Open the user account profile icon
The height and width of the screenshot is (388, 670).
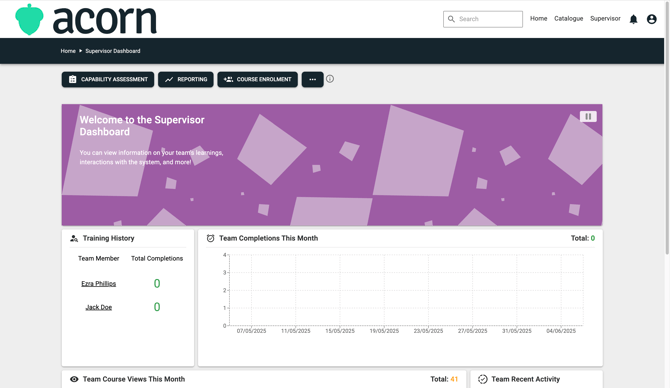pos(651,19)
